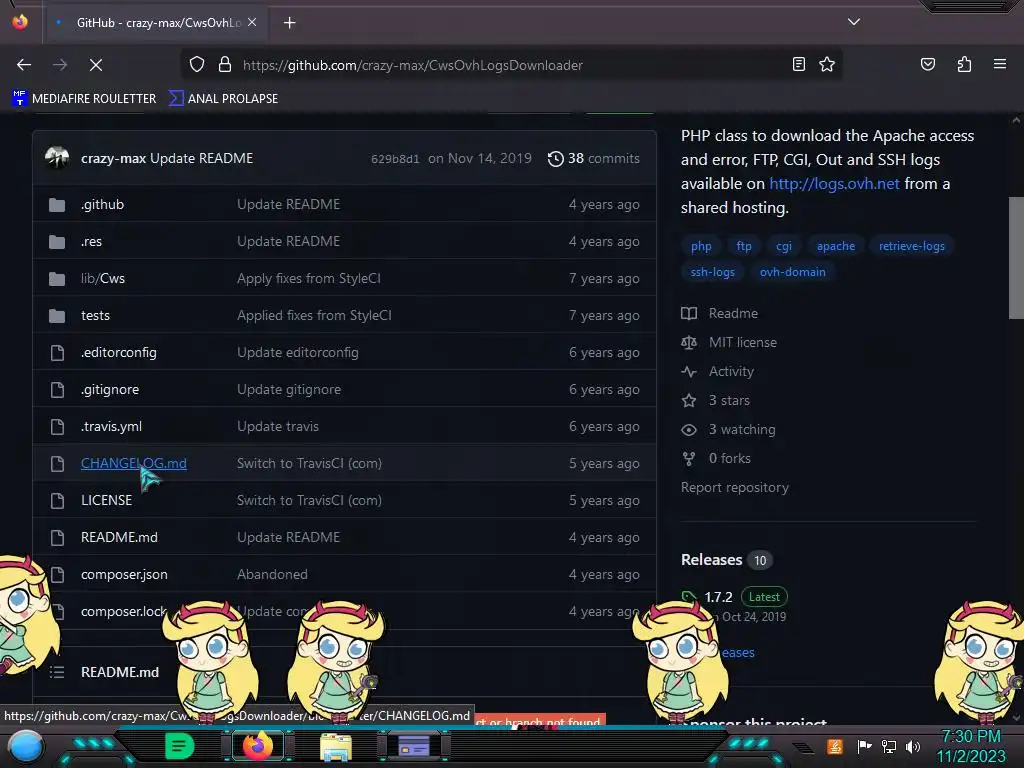The image size is (1024, 768).
Task: Open the CHANGELOG.md file
Action: pos(134,463)
